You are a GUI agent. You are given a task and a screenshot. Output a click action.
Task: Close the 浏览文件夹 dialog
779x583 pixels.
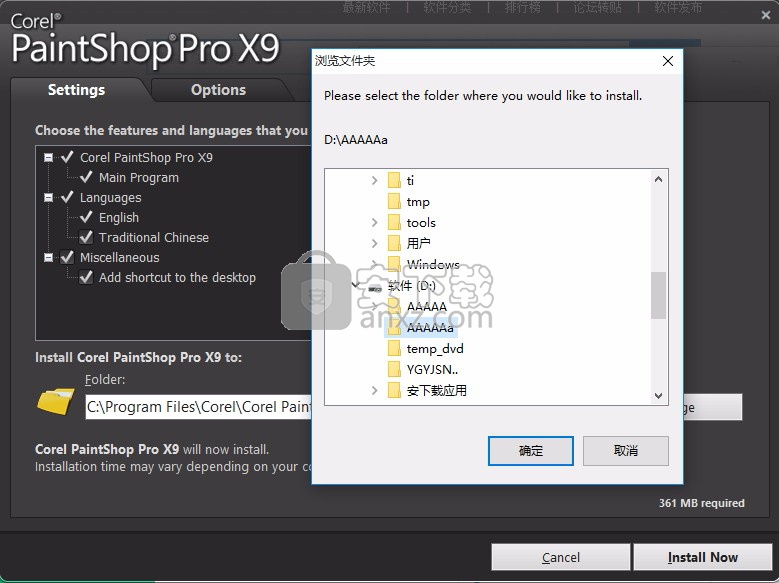tap(668, 61)
